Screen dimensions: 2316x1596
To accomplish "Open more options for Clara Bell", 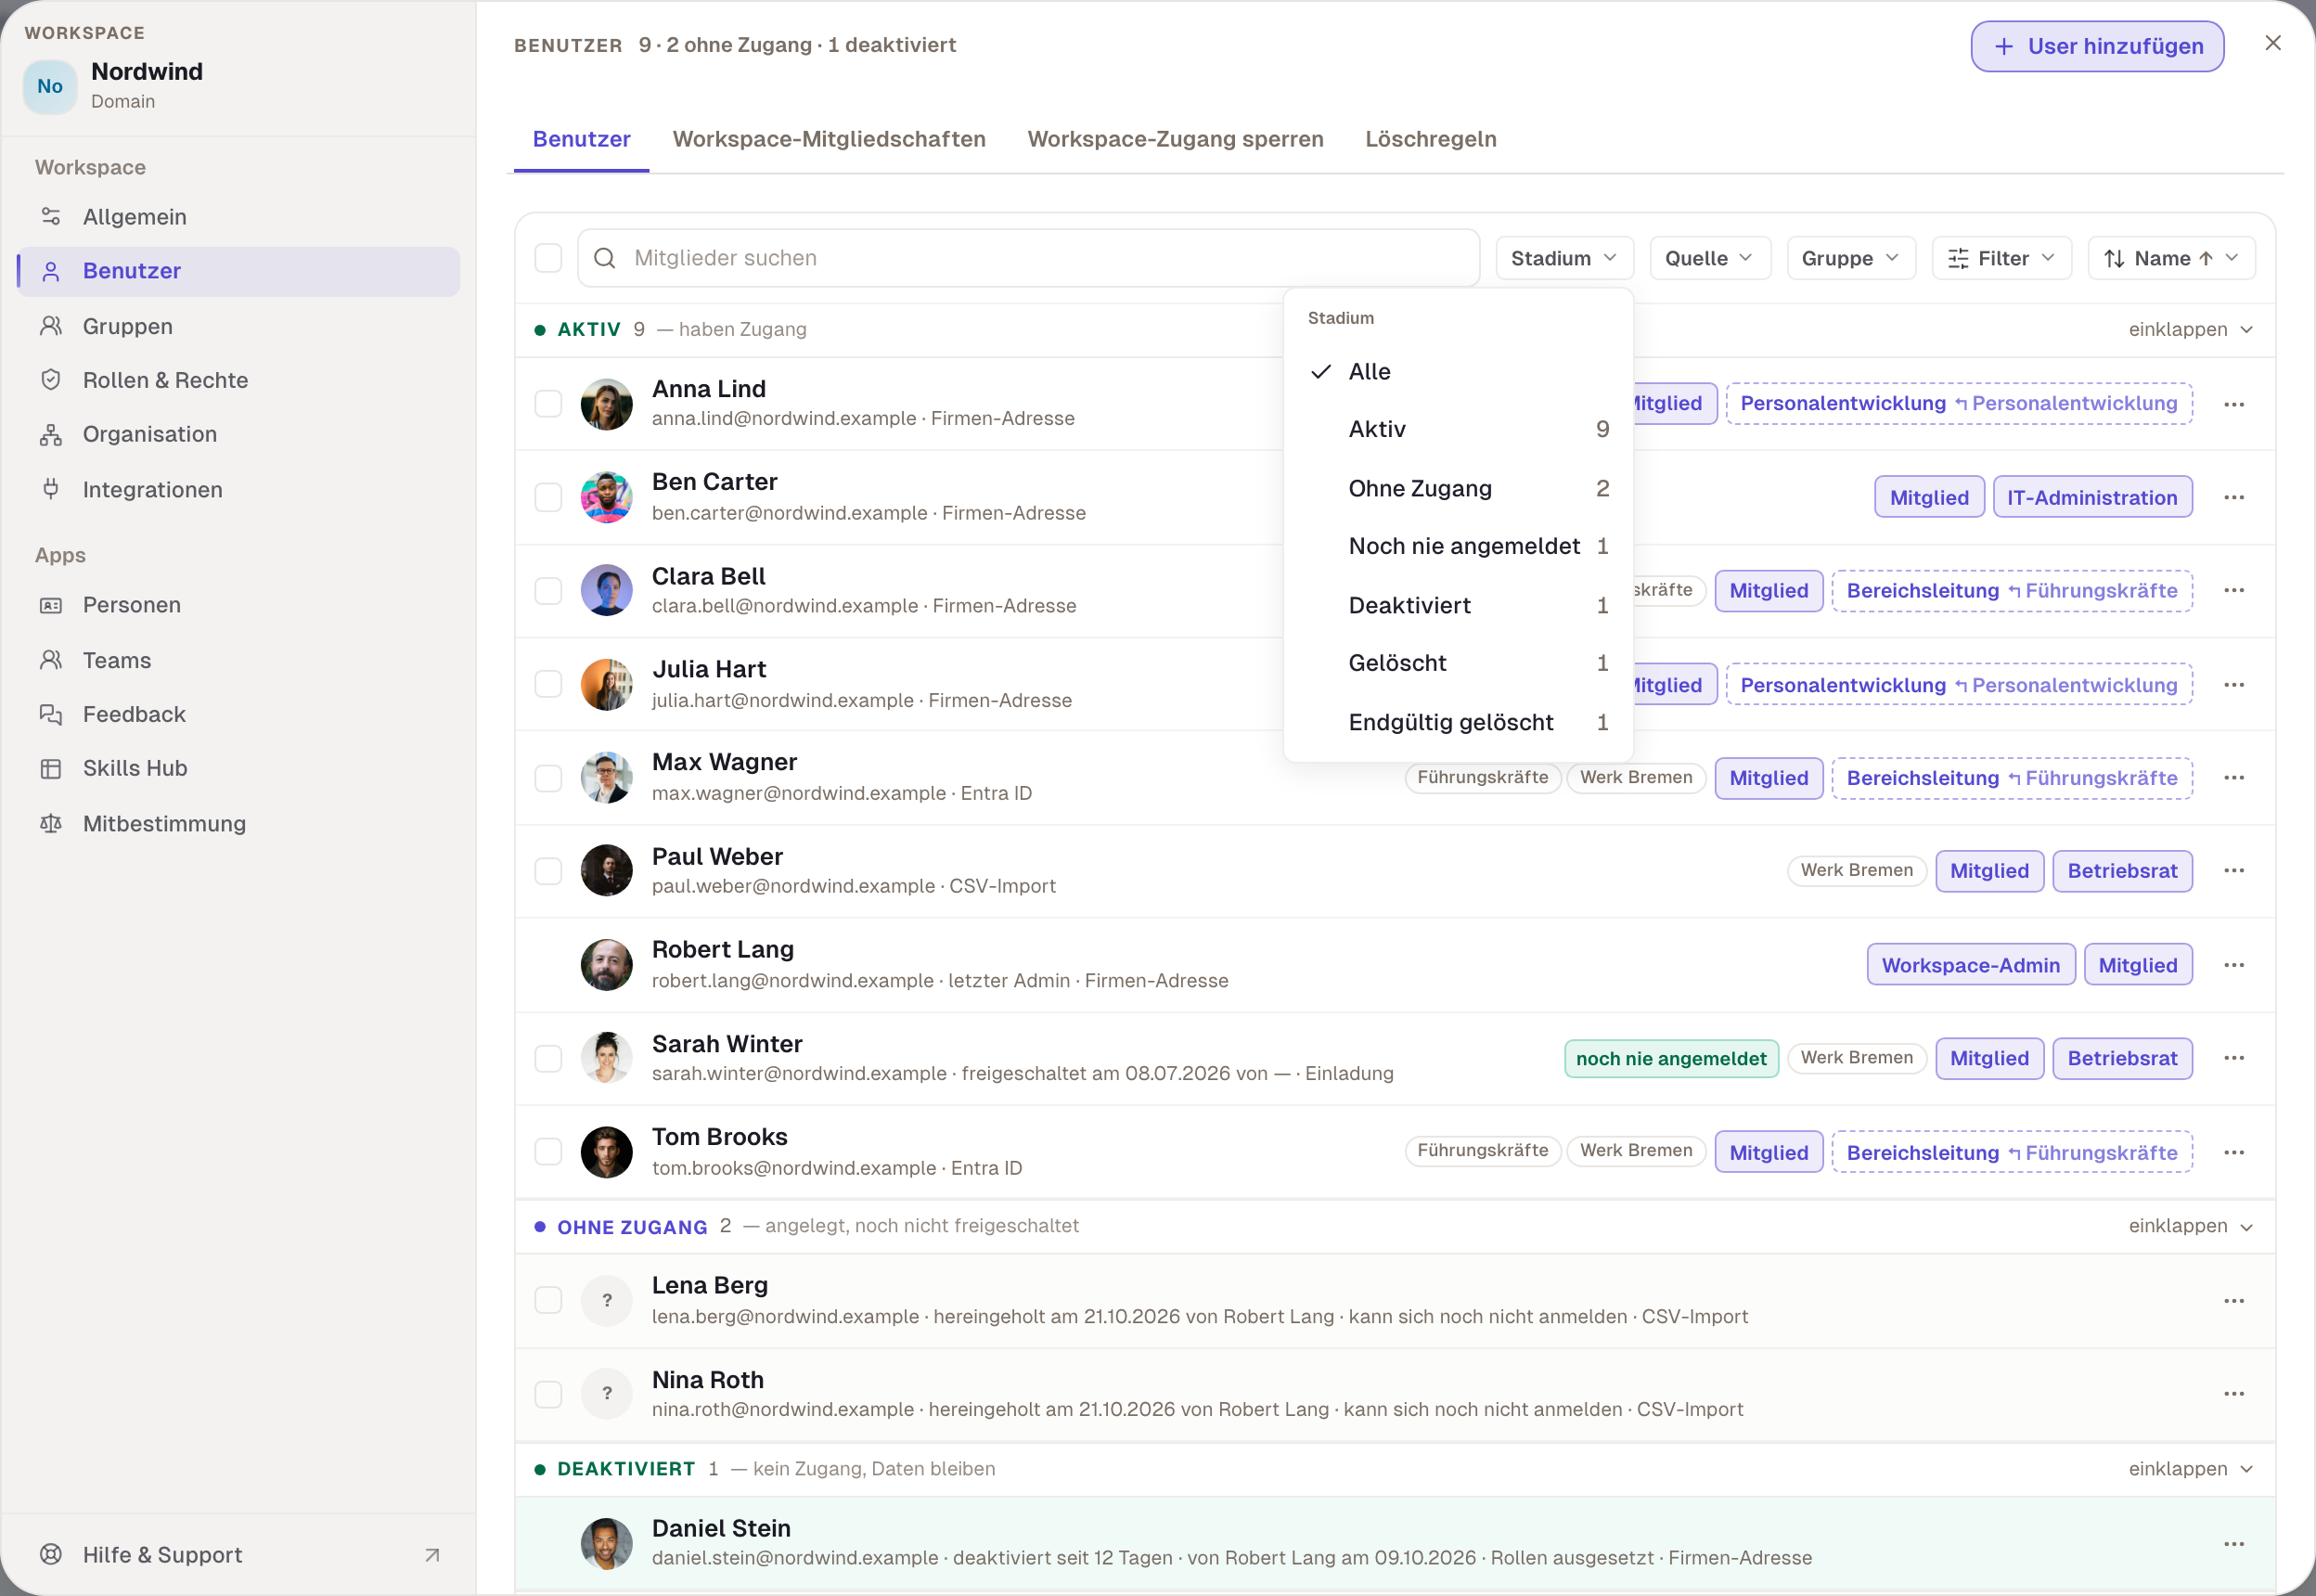I will point(2234,590).
